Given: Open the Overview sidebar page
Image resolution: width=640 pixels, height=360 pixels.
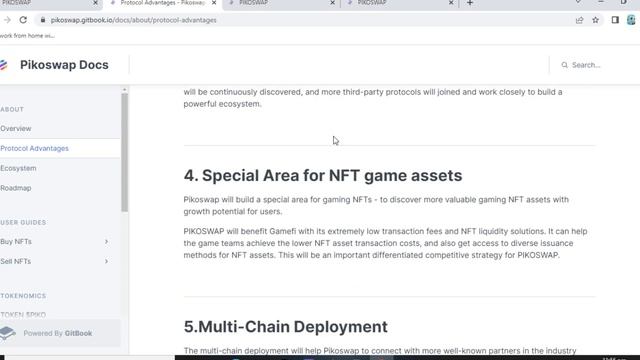Looking at the screenshot, I should [x=16, y=129].
